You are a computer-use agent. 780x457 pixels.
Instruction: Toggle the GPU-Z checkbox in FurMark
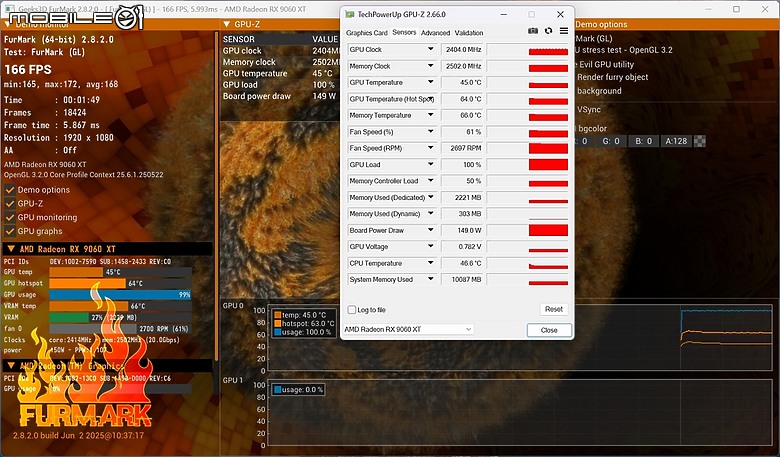(x=9, y=203)
